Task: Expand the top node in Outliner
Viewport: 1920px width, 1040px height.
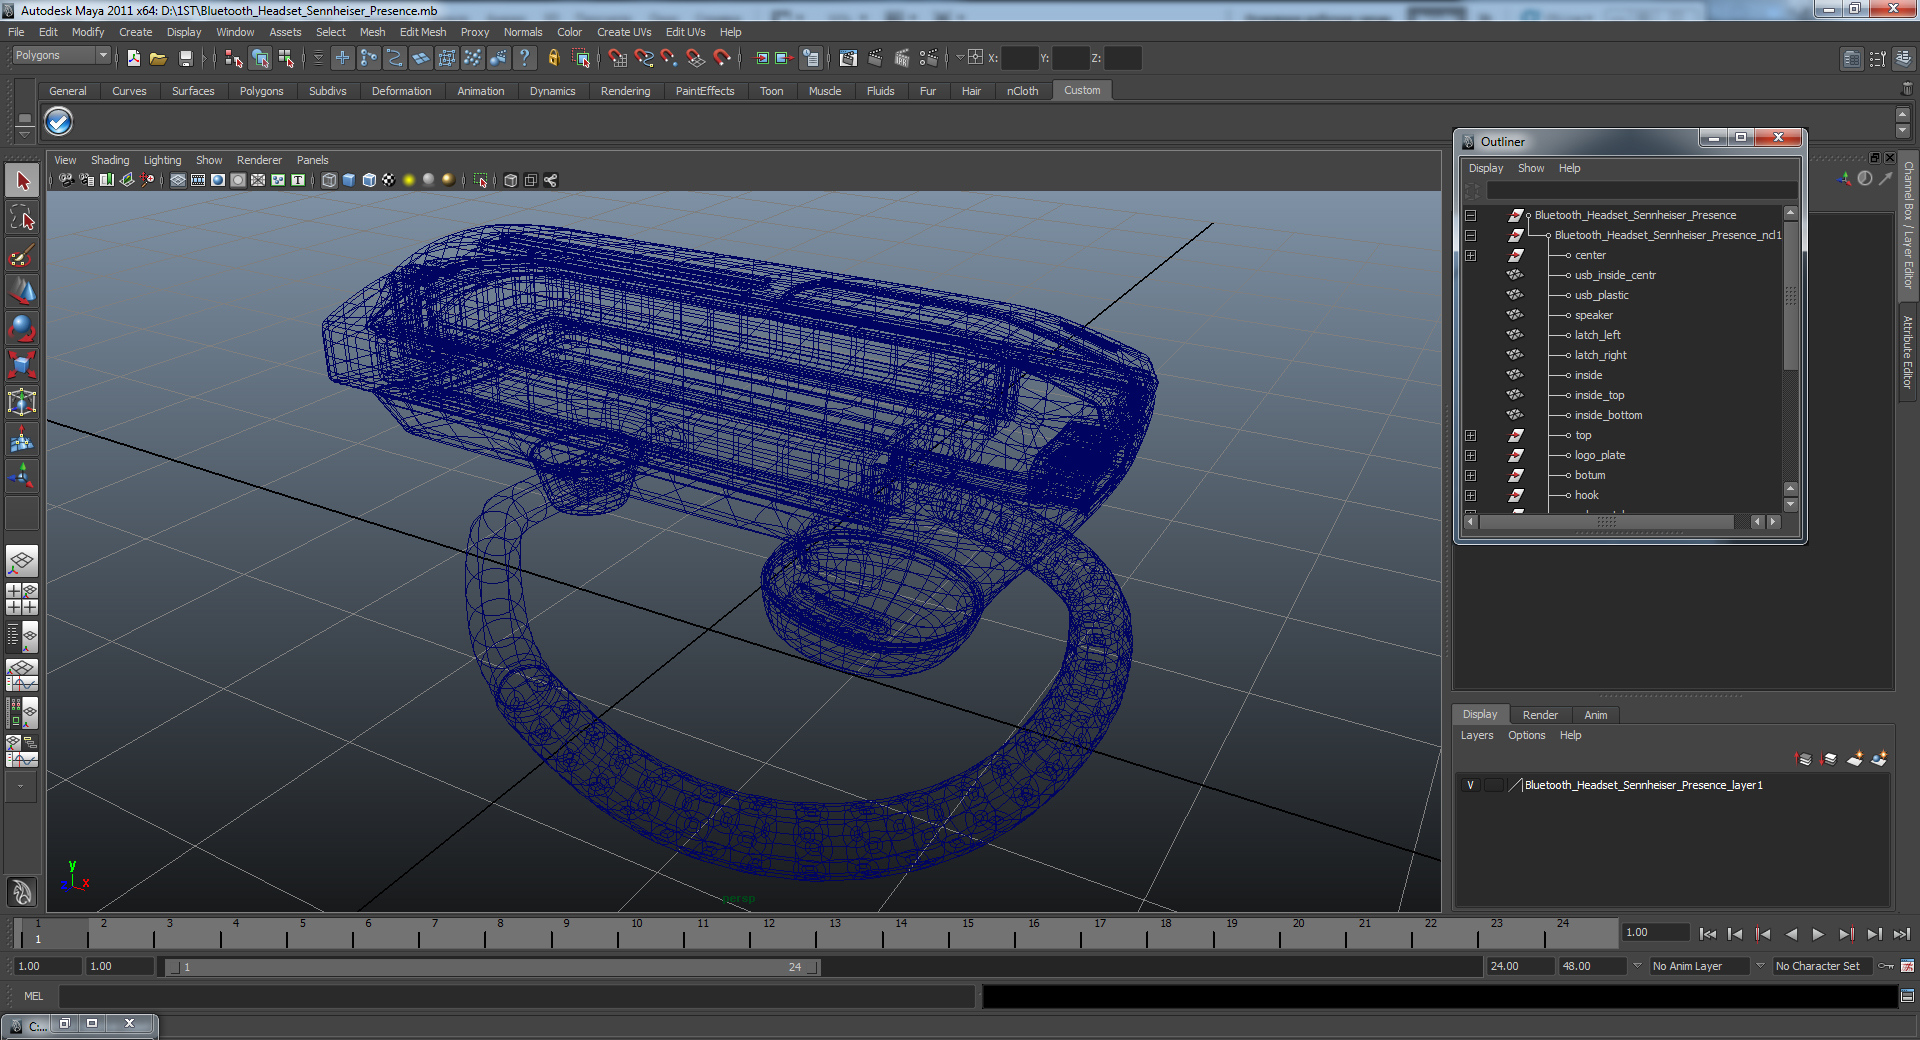Action: [x=1470, y=435]
